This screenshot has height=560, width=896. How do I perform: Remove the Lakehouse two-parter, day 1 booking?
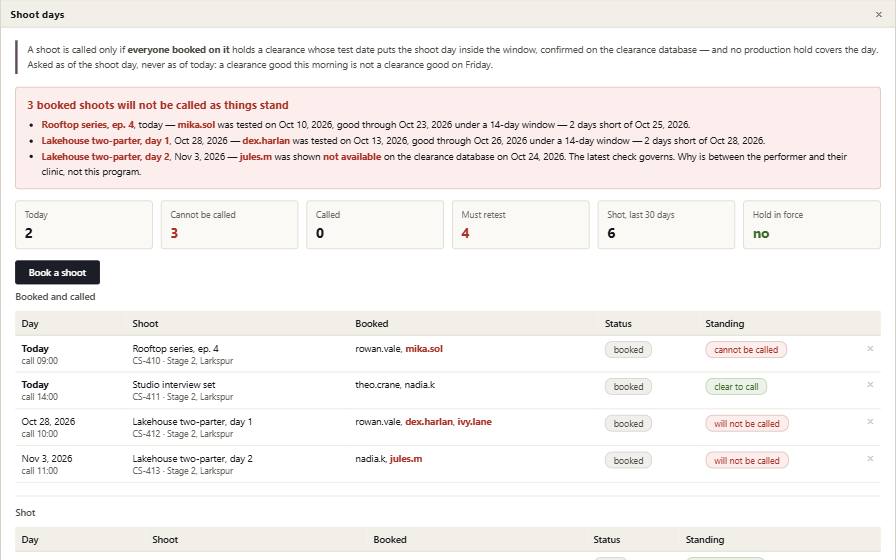pos(870,422)
